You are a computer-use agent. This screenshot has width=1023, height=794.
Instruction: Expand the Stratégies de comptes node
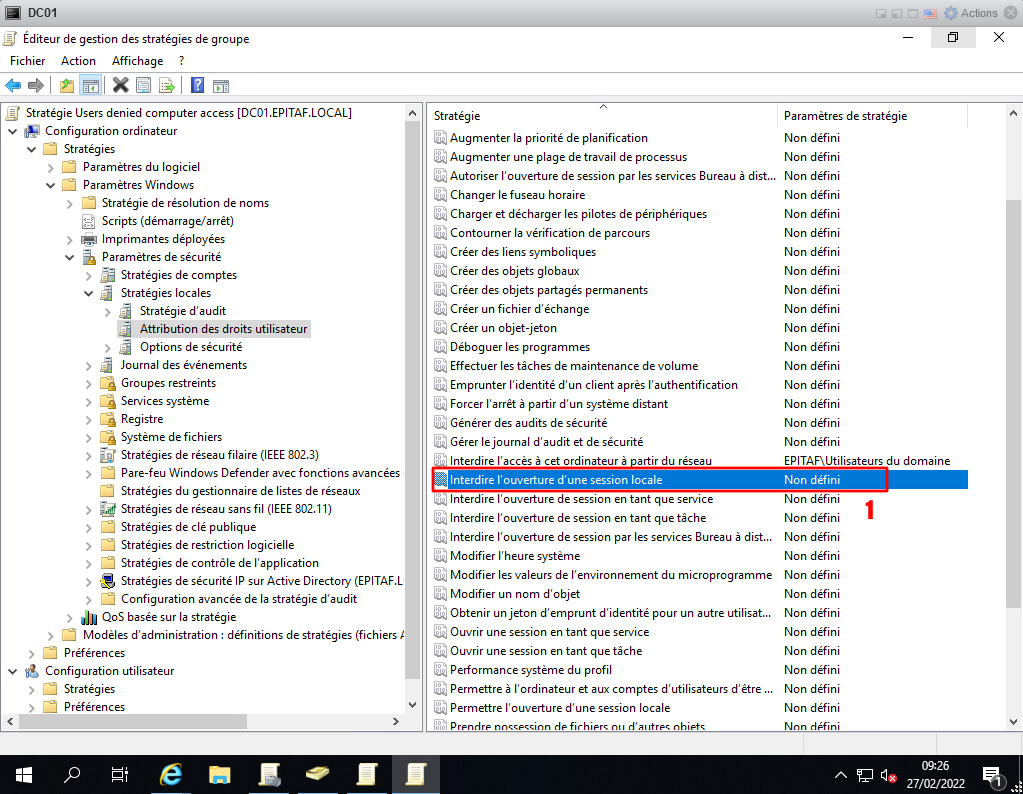pyautogui.click(x=89, y=275)
